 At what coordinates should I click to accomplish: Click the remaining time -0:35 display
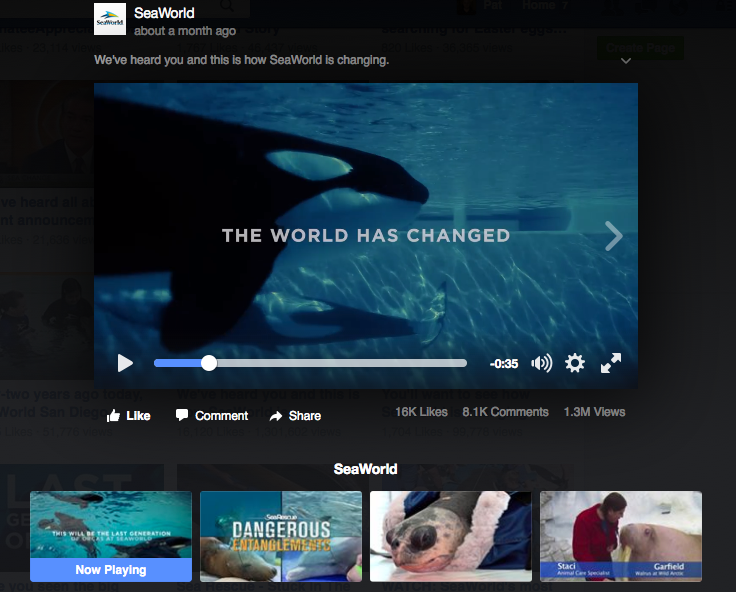click(x=504, y=364)
